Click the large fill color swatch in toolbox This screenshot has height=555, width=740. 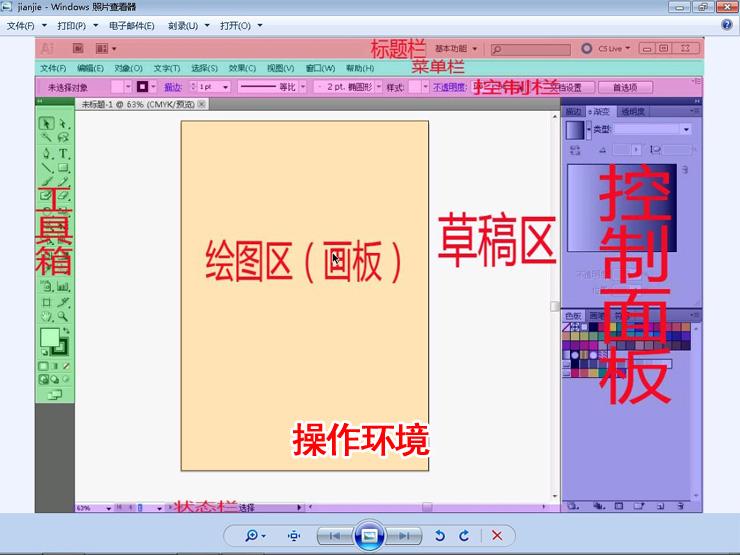coord(49,338)
